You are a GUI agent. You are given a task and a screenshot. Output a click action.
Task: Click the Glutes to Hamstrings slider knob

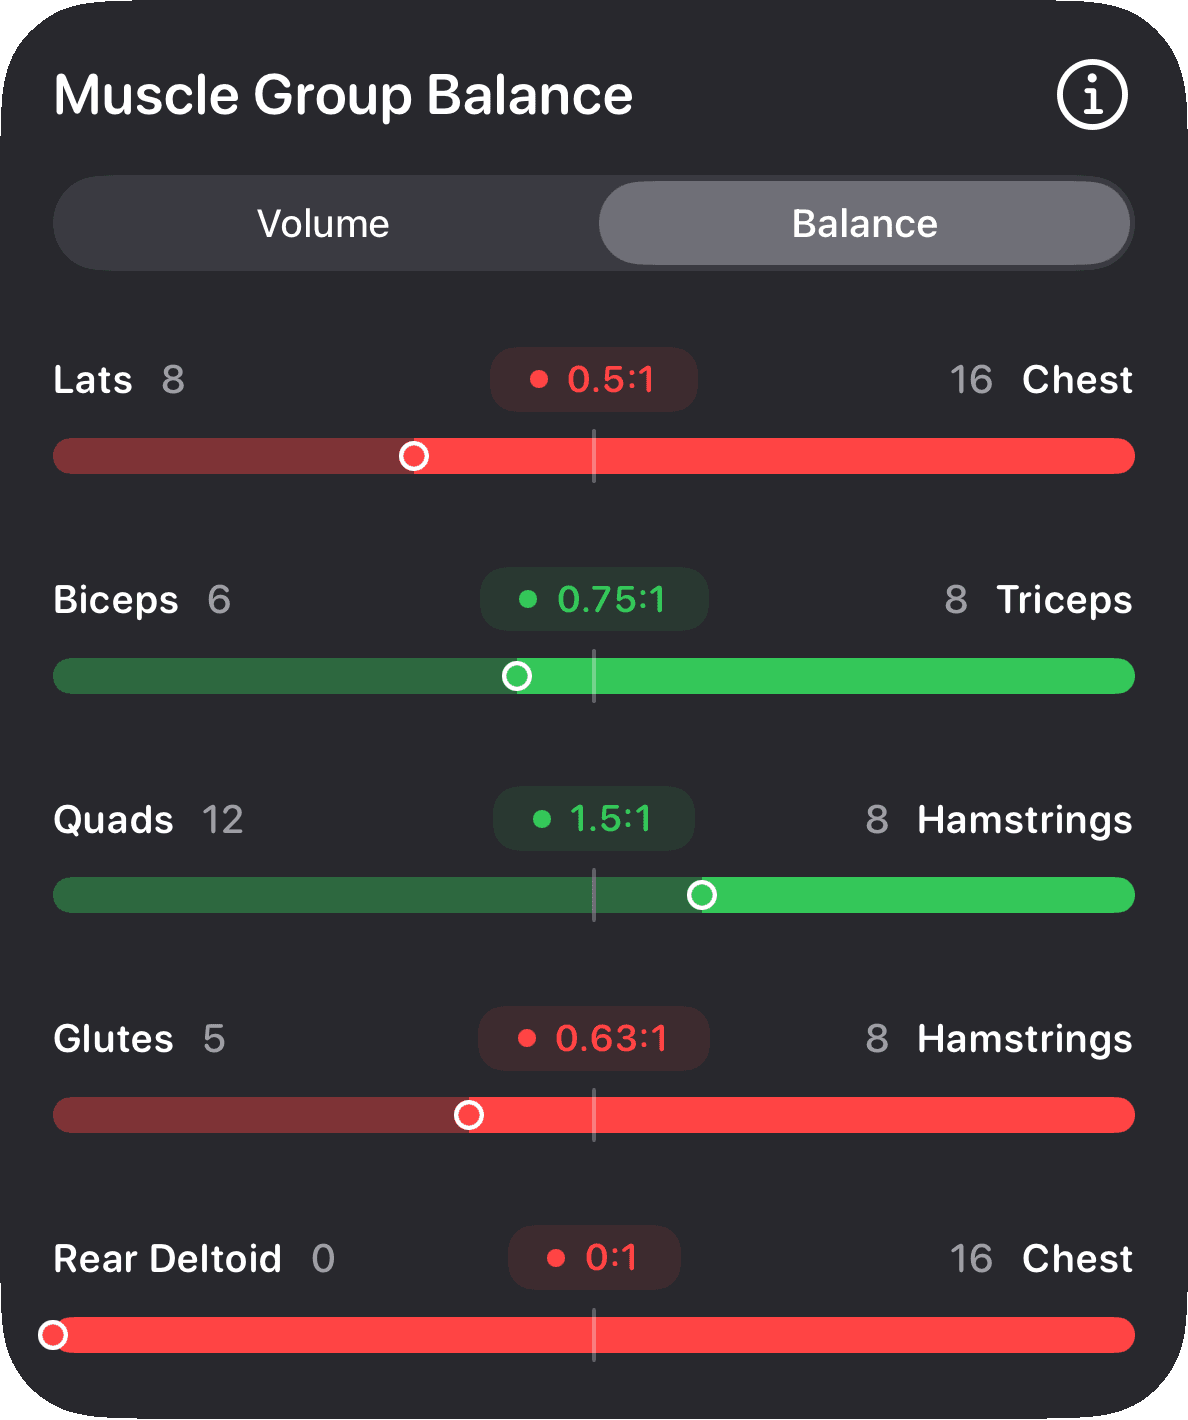pyautogui.click(x=469, y=1115)
